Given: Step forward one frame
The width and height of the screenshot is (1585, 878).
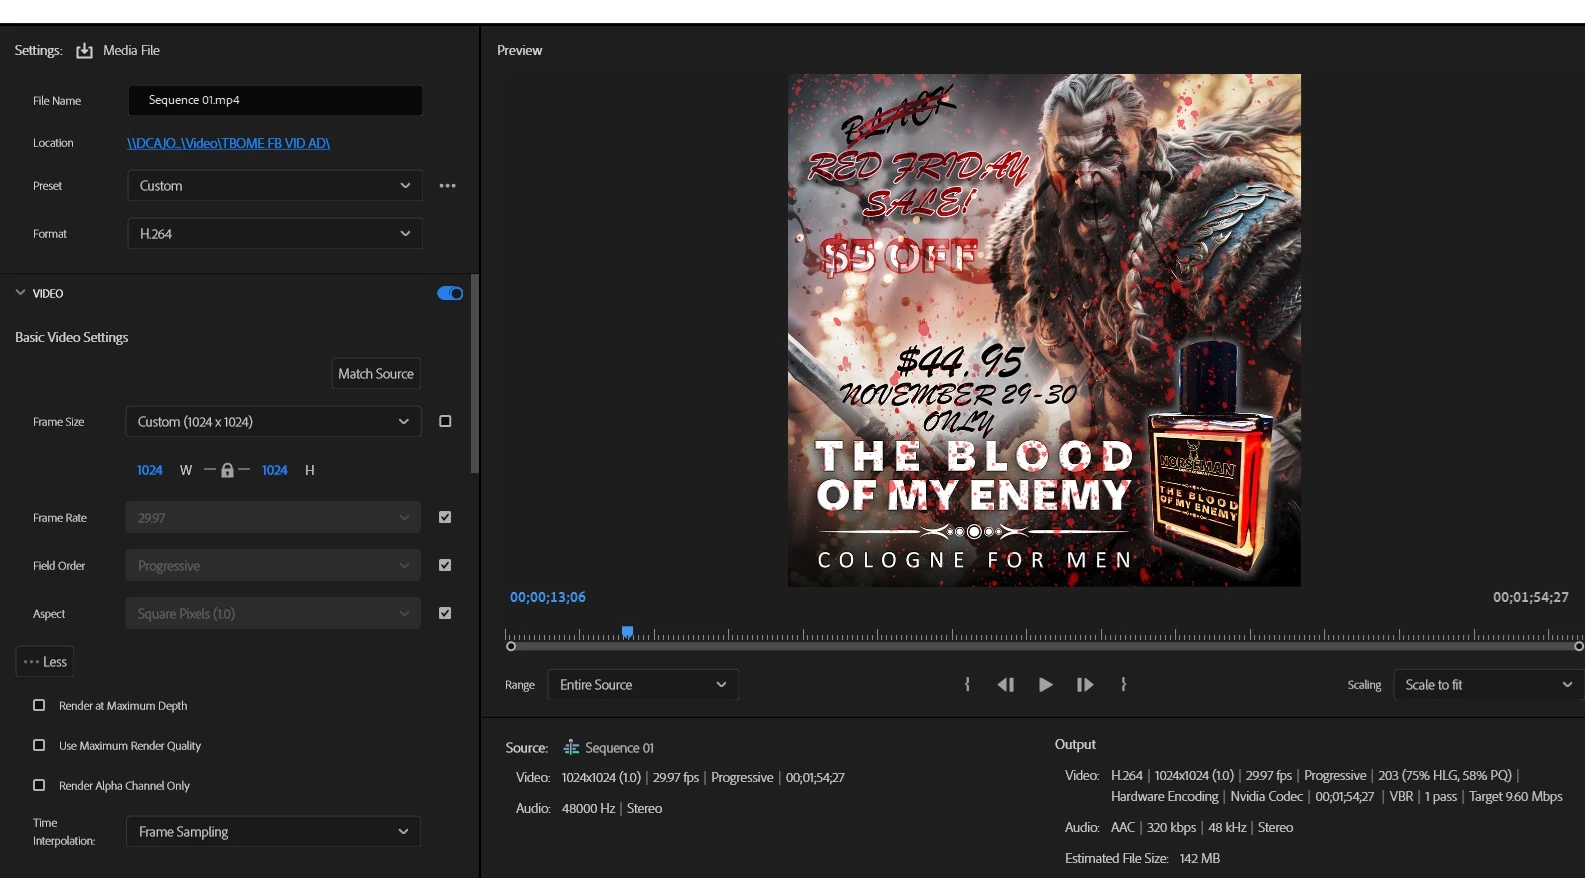Looking at the screenshot, I should [x=1085, y=685].
